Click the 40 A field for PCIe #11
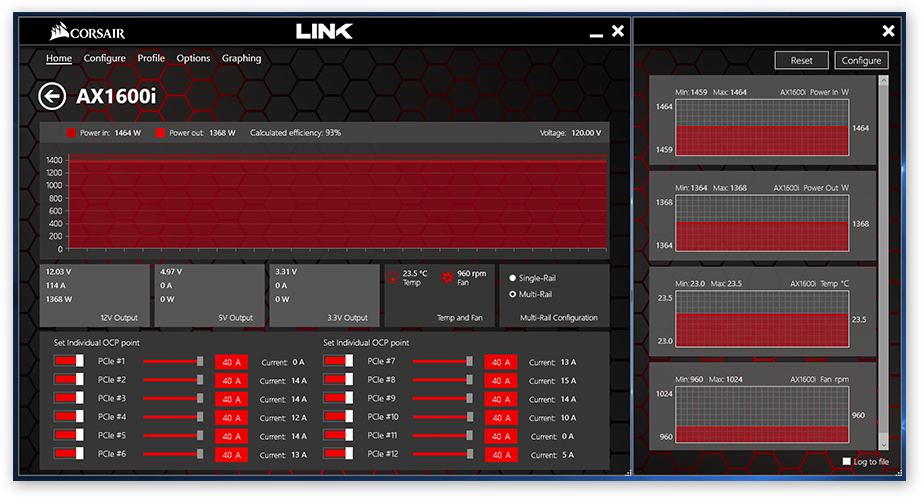Viewport: 923px width, 499px height. (x=501, y=436)
